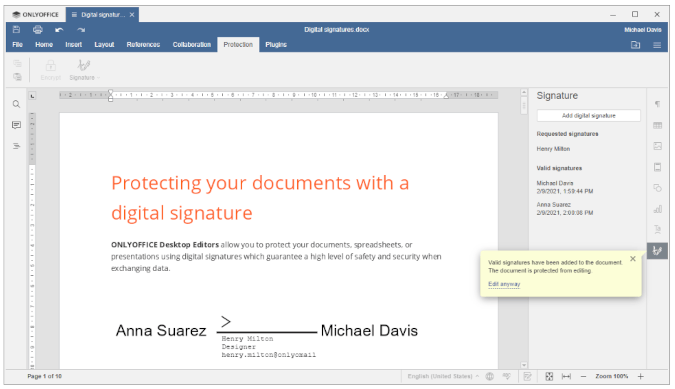The width and height of the screenshot is (675, 389).
Task: Toggle track changes icon in status bar
Action: tap(527, 377)
